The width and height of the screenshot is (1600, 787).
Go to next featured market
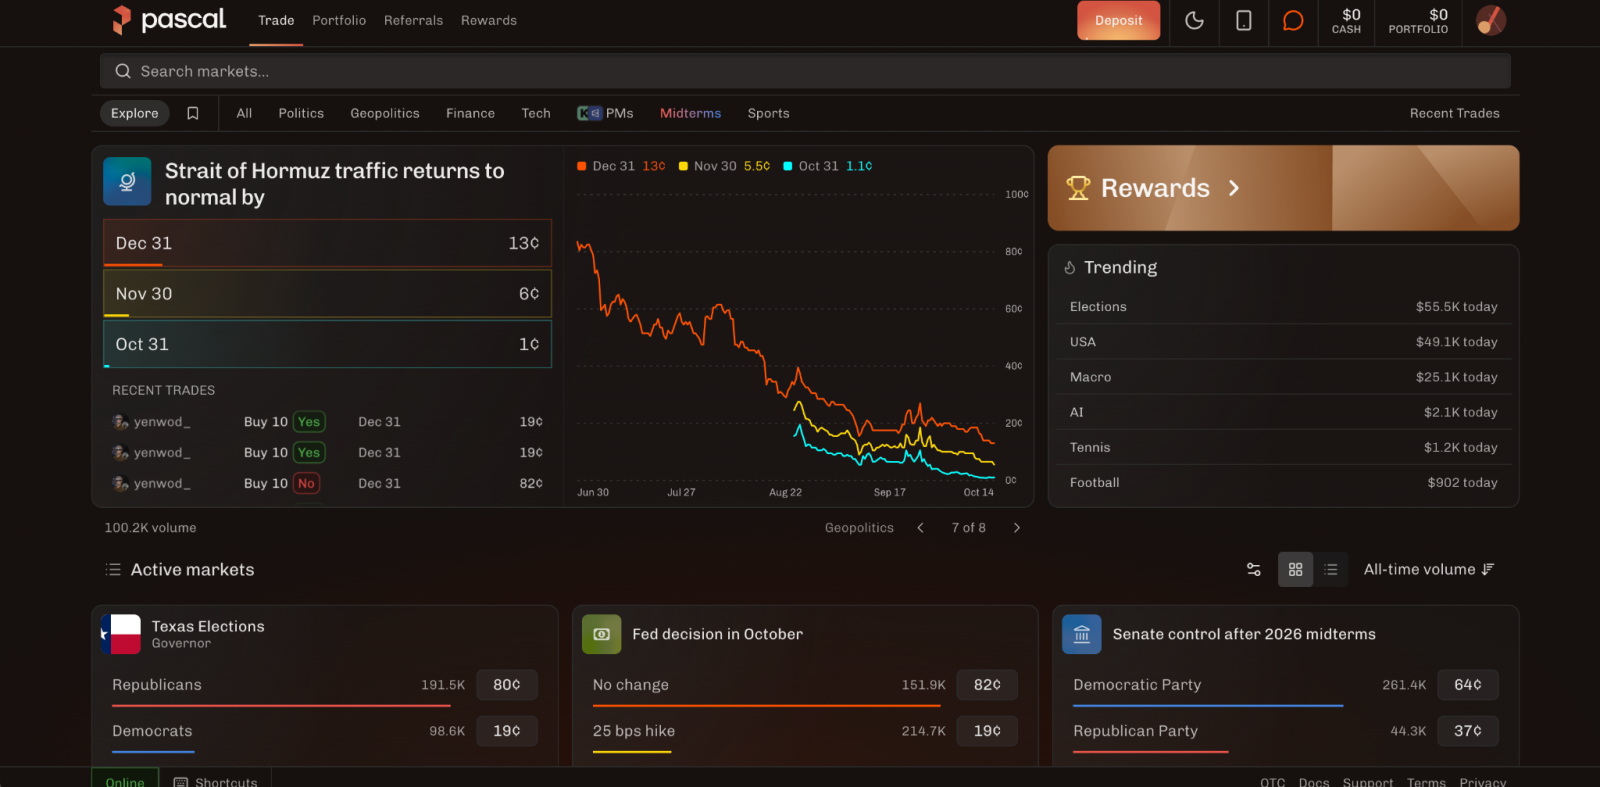click(x=1017, y=528)
